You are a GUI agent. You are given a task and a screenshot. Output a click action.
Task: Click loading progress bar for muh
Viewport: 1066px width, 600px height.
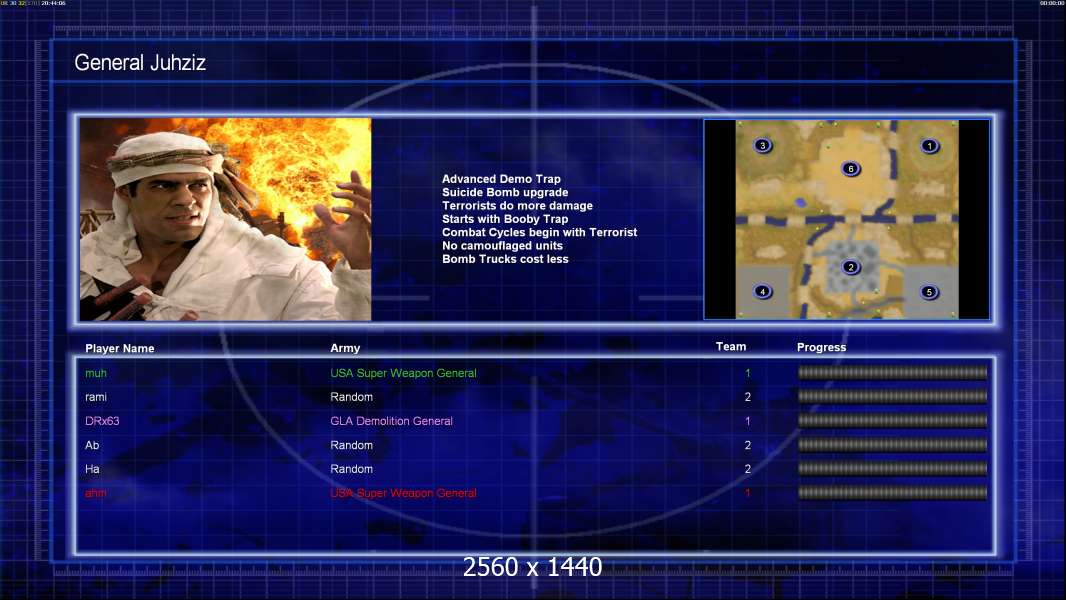tap(892, 372)
